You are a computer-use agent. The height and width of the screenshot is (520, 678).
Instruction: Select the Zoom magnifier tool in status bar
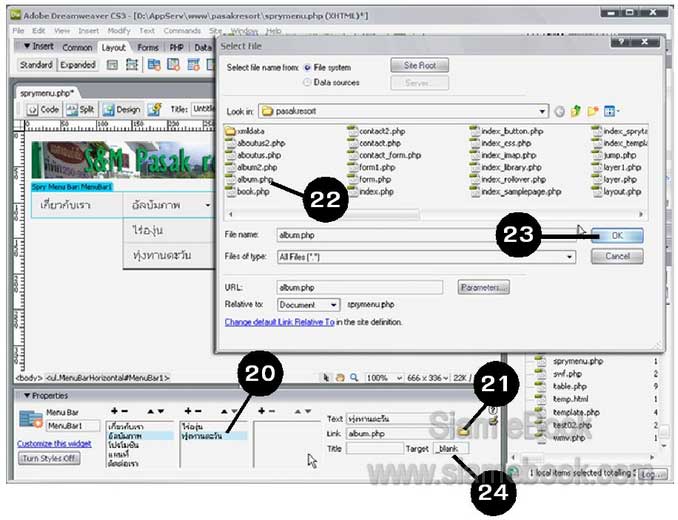(354, 378)
